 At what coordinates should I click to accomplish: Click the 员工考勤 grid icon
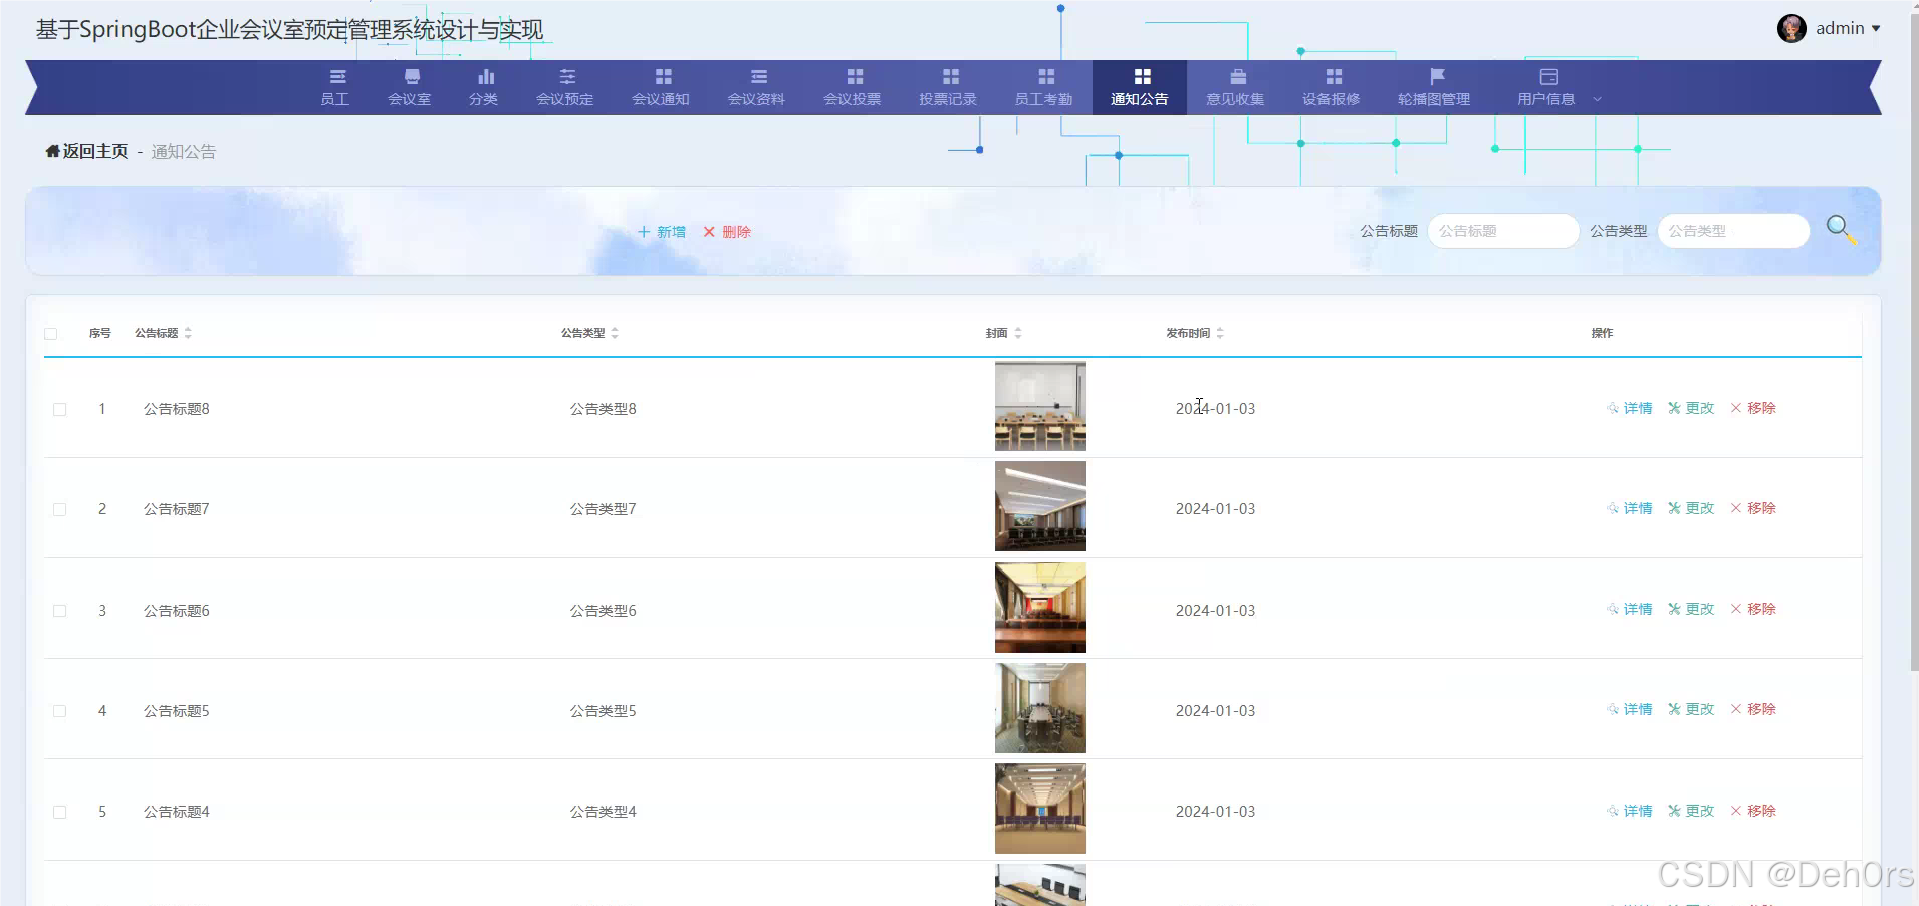tap(1046, 76)
